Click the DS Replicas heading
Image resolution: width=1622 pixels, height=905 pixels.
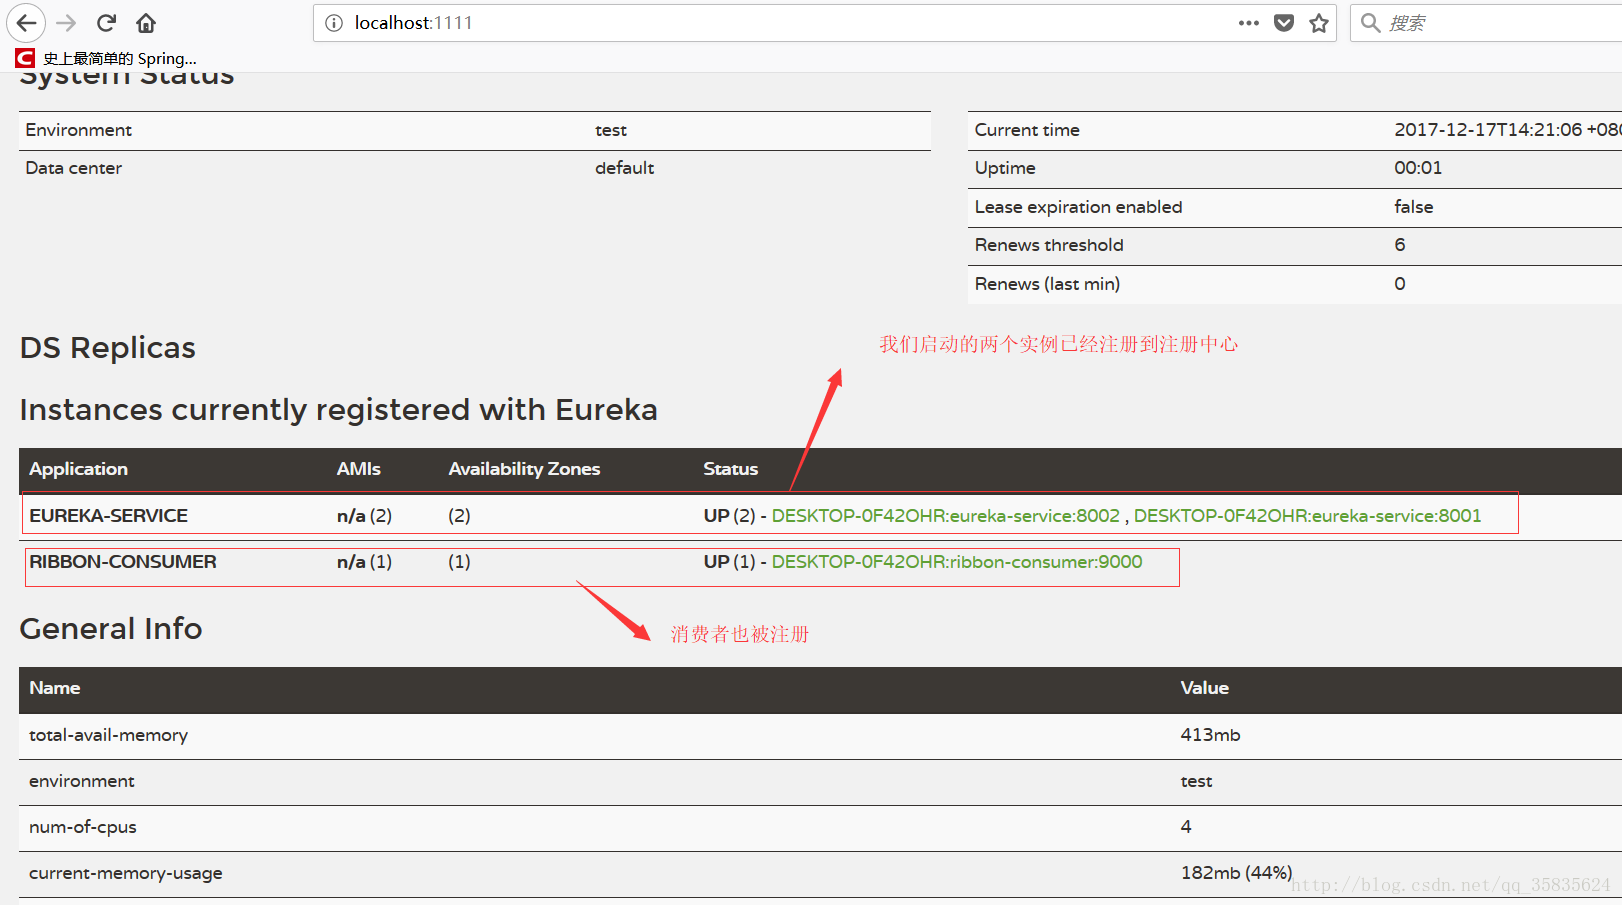pos(108,348)
